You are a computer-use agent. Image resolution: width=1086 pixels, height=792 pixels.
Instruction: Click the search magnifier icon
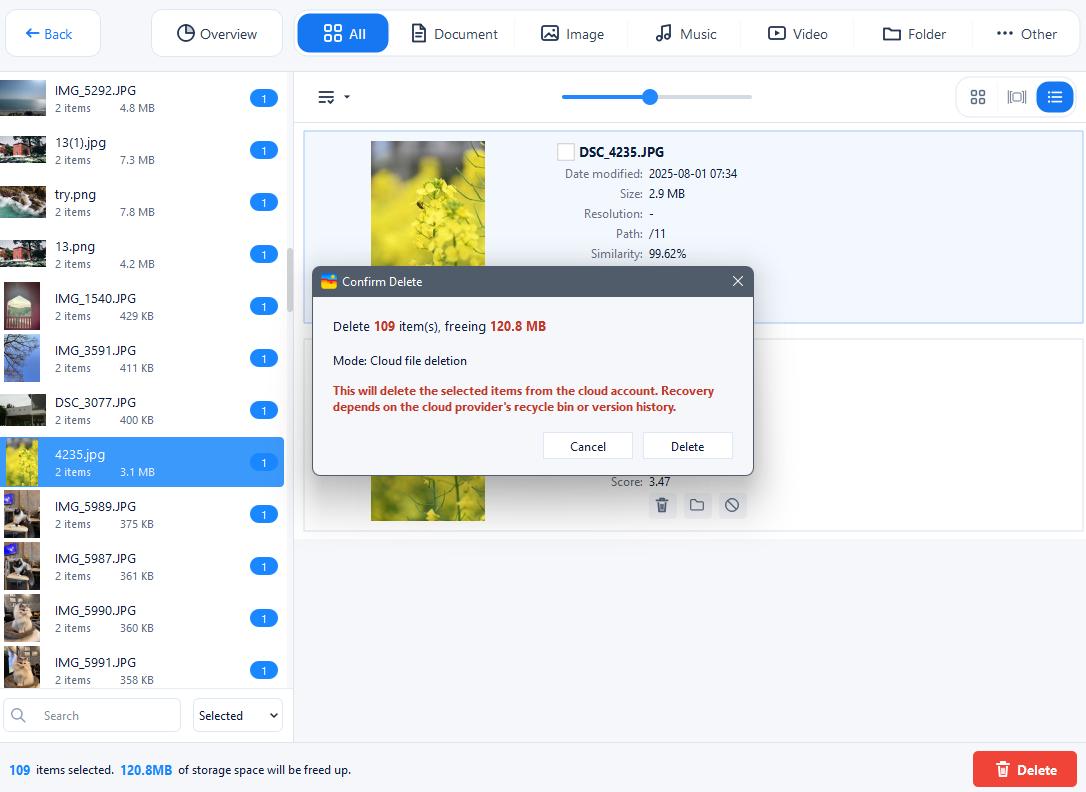[19, 715]
